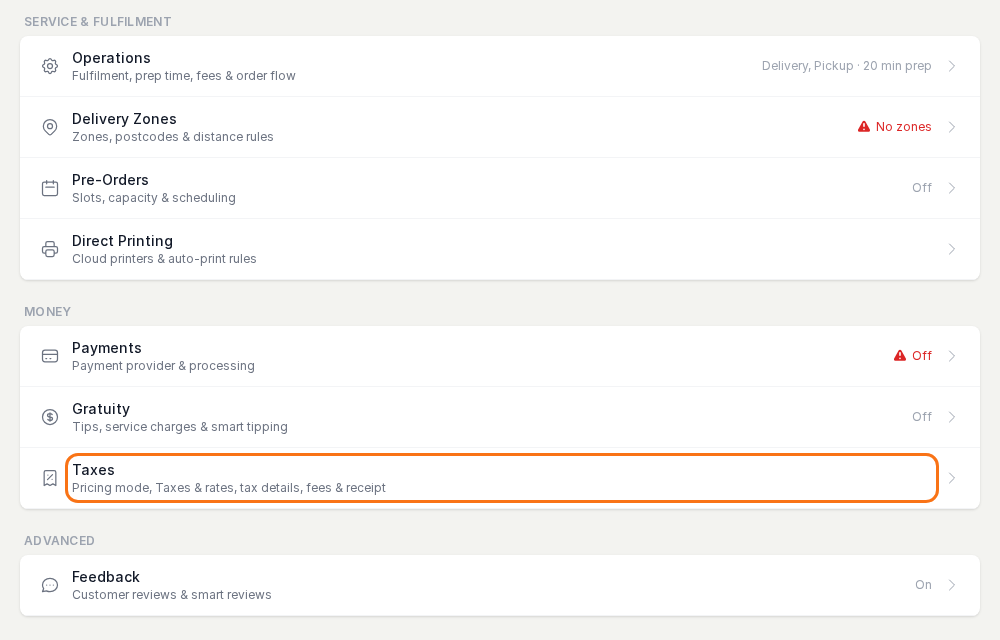Click 'Payment provider & processing' description
The width and height of the screenshot is (1000, 640).
click(163, 366)
